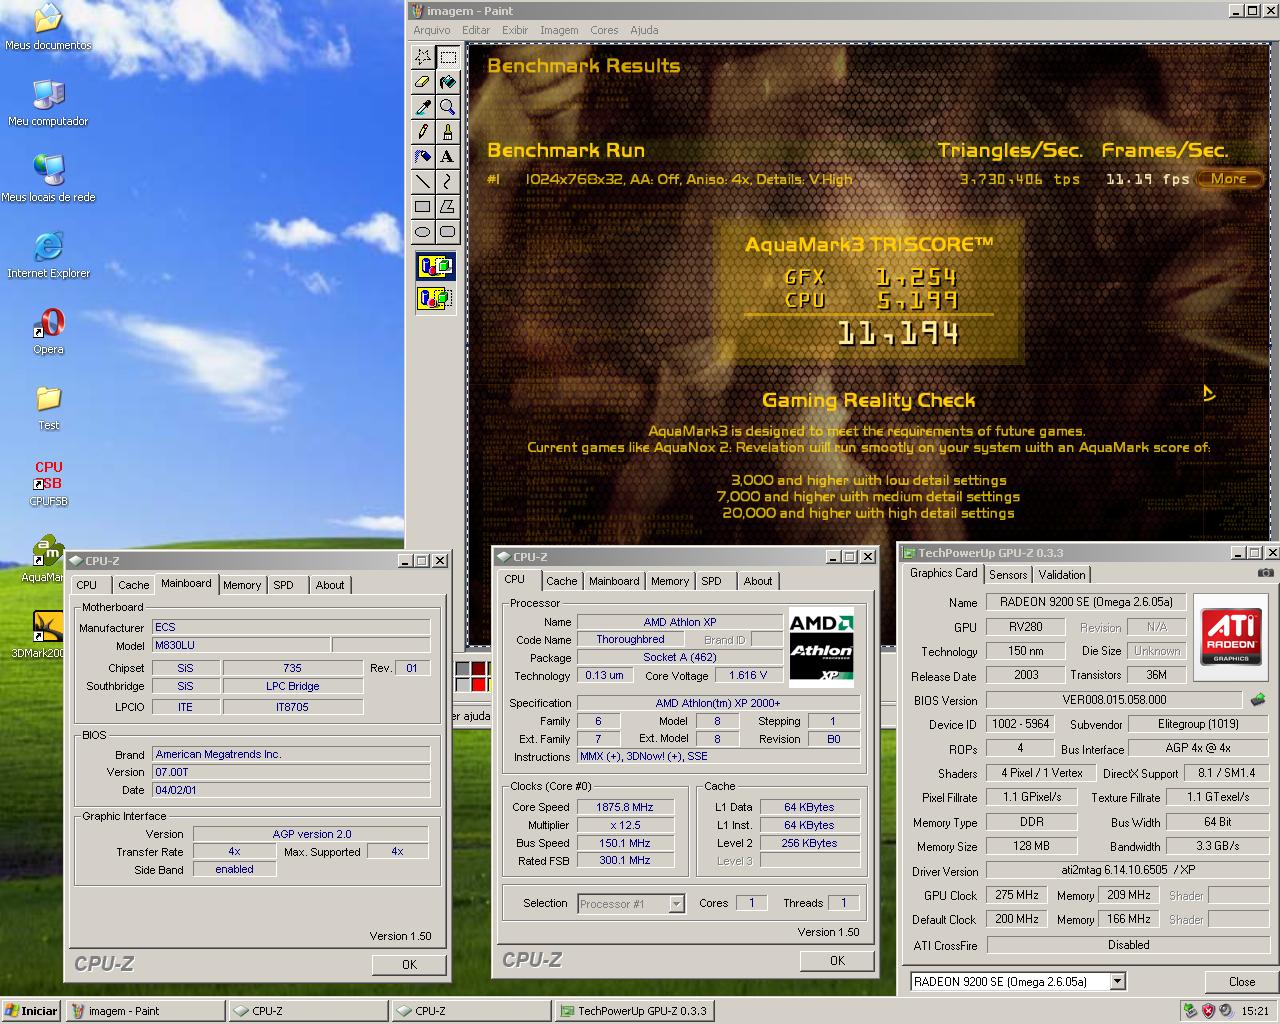Viewport: 1280px width, 1024px height.
Task: Select opaque selection mode option
Action: 435,266
